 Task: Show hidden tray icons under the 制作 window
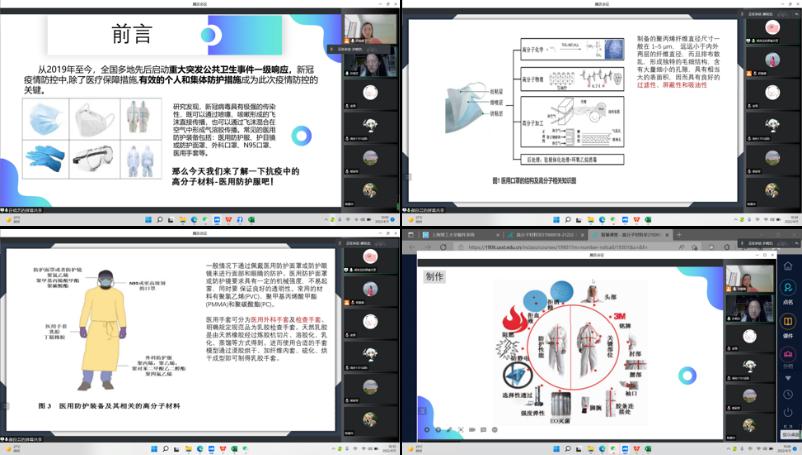pos(728,449)
